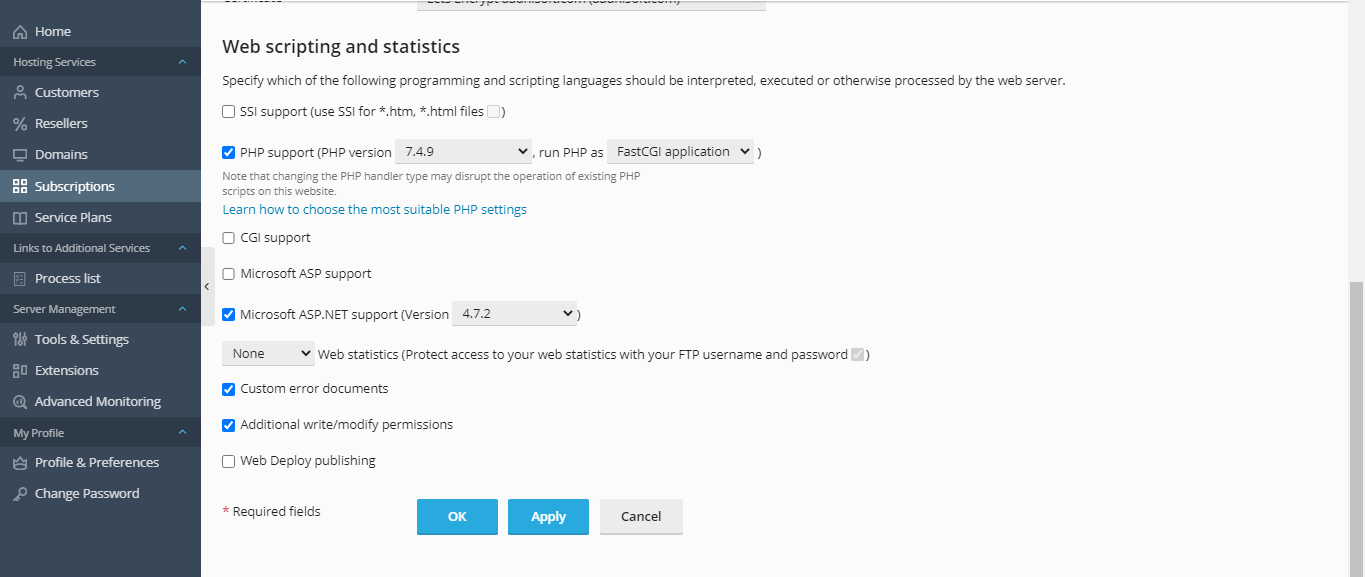Click the Service Plans book icon
Image resolution: width=1365 pixels, height=577 pixels.
click(20, 218)
